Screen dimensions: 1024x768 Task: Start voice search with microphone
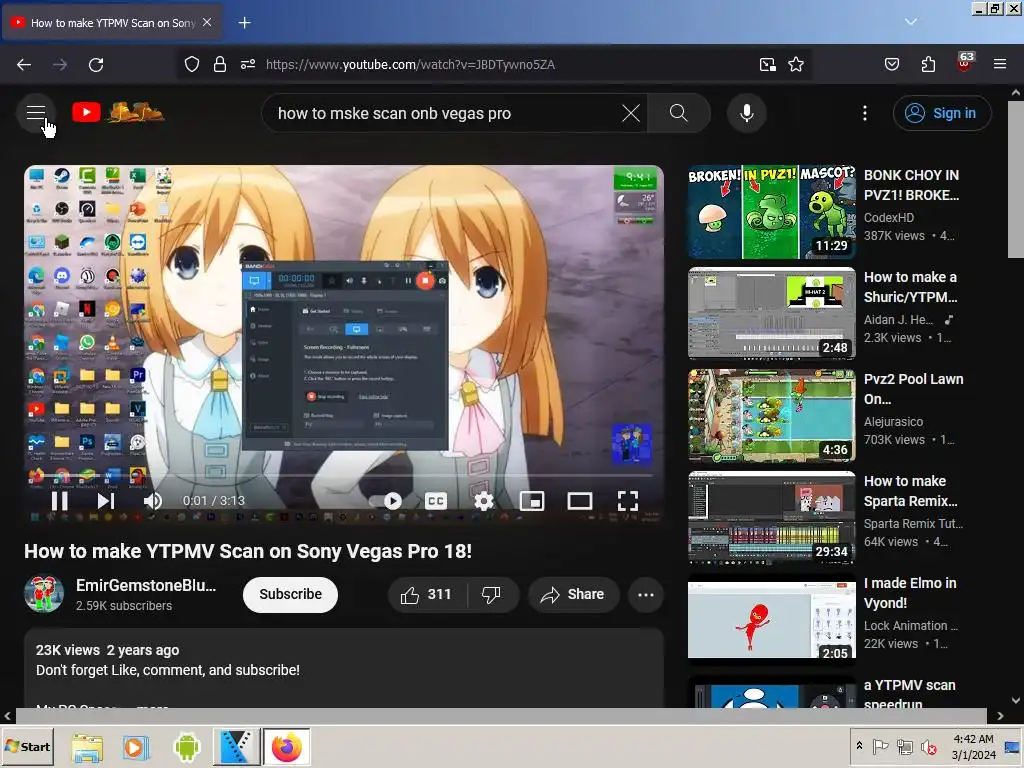coord(746,113)
